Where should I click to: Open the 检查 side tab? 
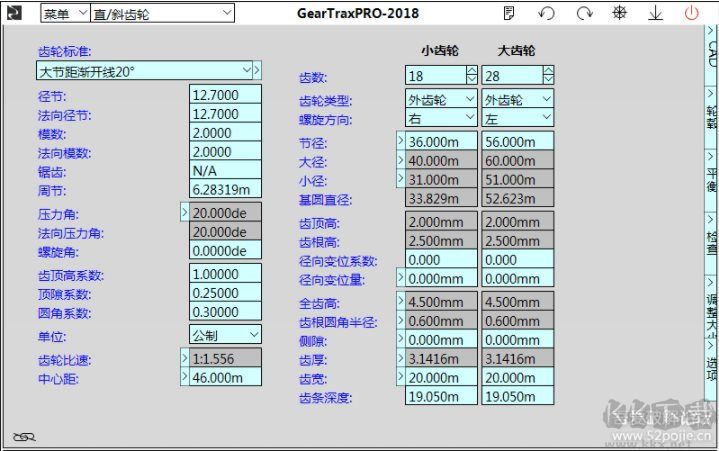pyautogui.click(x=711, y=243)
